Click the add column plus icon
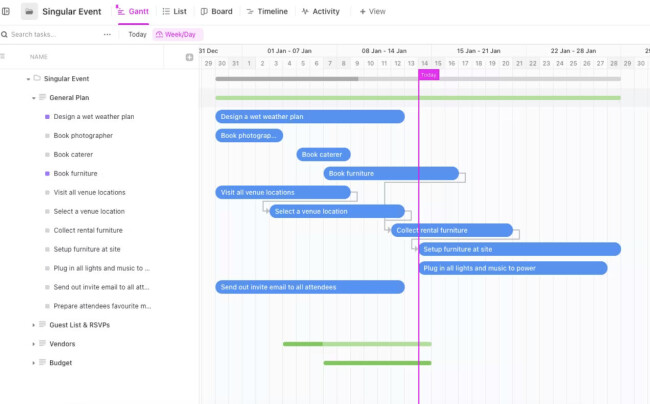Screen dimensions: 650x404 tap(189, 57)
